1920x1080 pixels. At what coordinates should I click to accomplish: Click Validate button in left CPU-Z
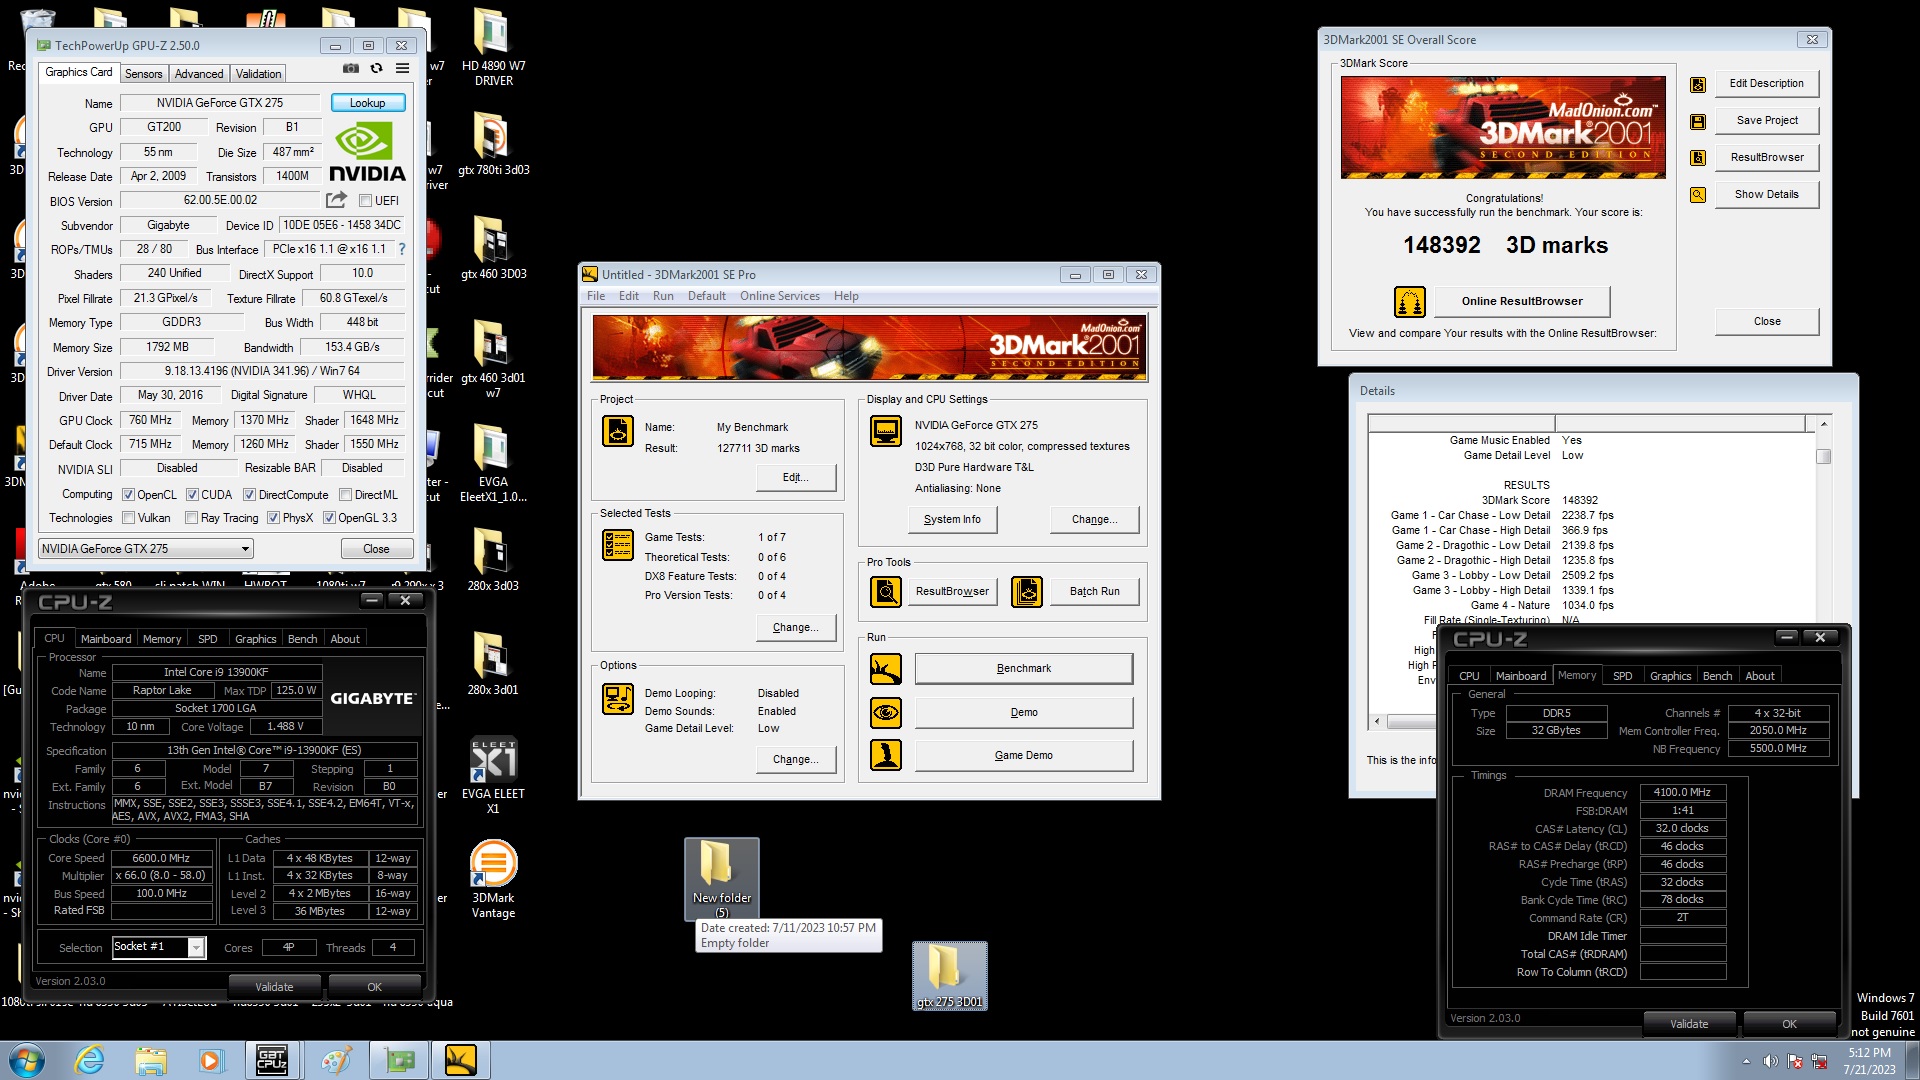[274, 987]
